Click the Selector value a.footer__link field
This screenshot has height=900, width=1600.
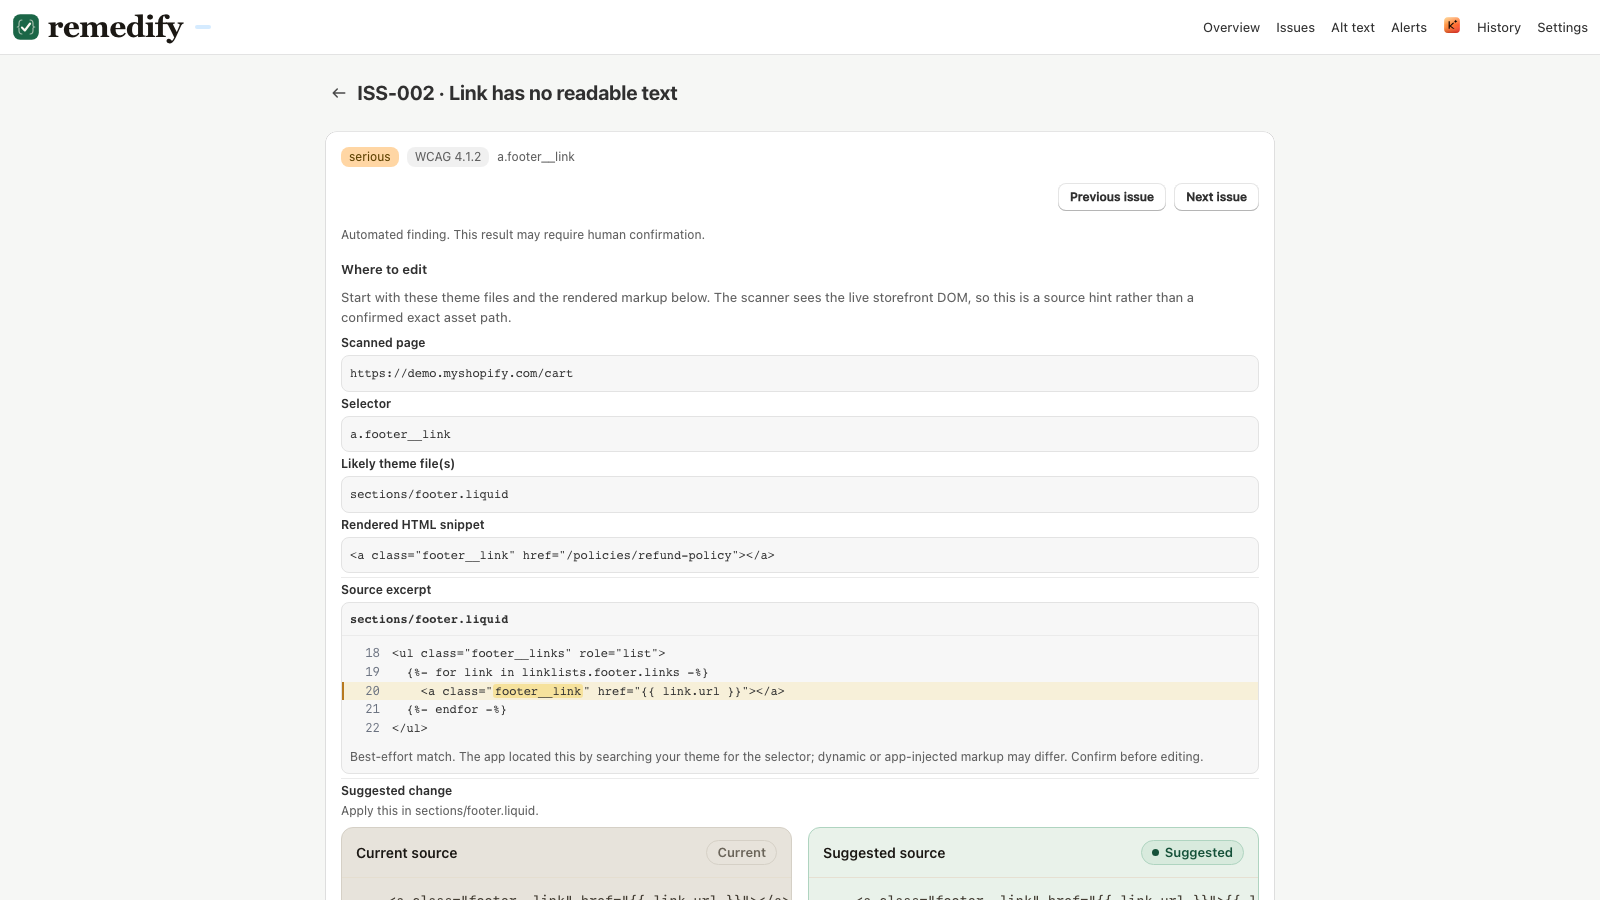coord(800,434)
